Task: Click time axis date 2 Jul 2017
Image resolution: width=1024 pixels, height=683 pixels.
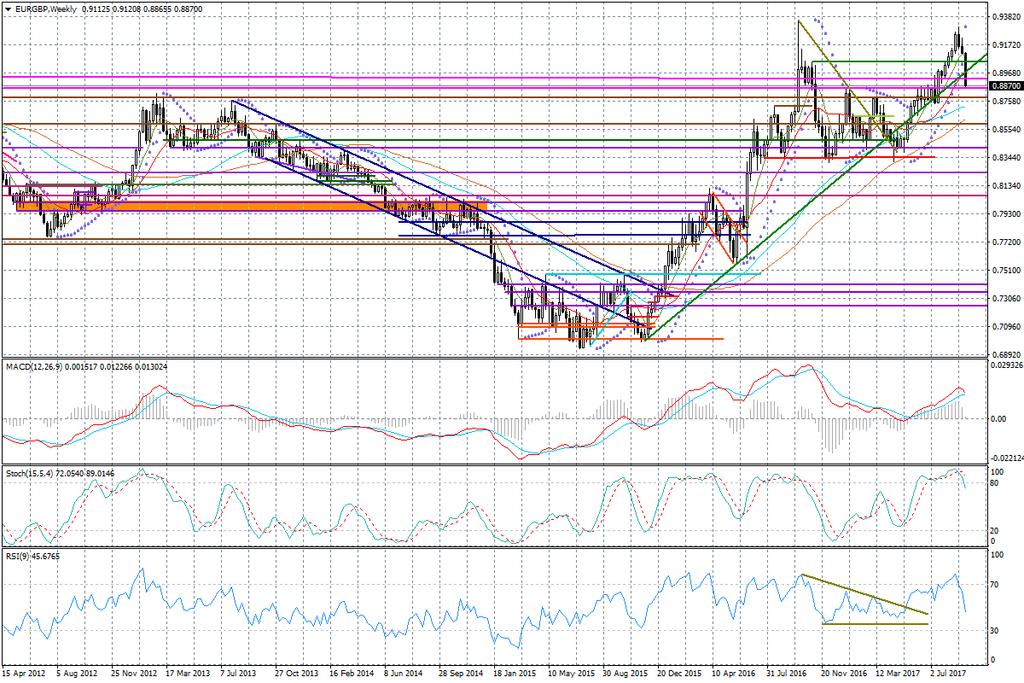Action: tap(950, 671)
